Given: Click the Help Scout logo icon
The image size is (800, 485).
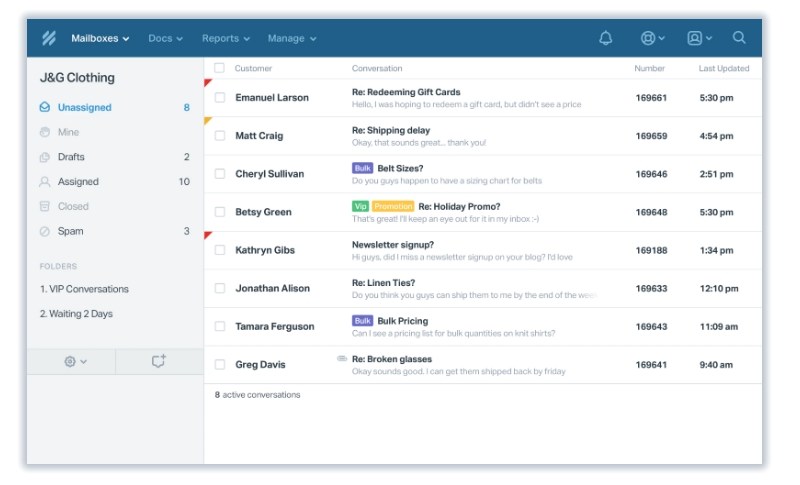Looking at the screenshot, I should click(49, 38).
